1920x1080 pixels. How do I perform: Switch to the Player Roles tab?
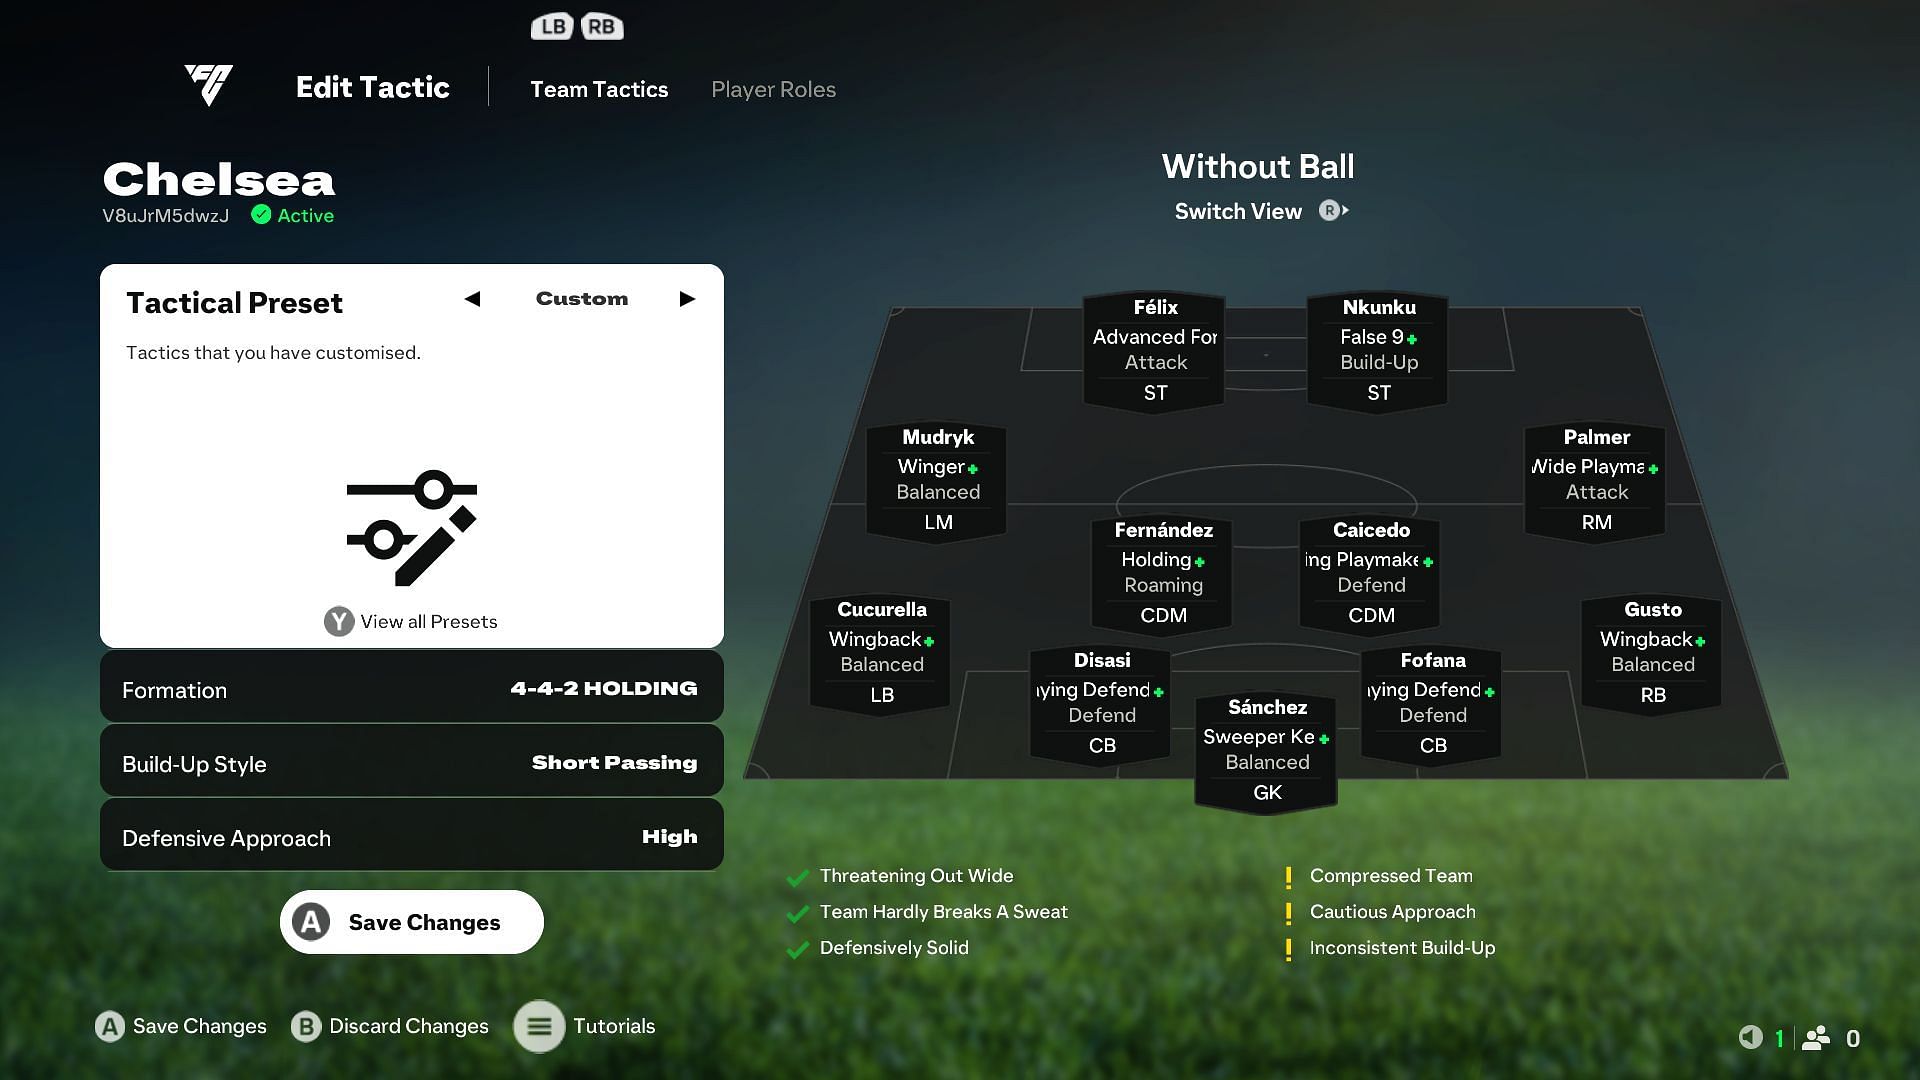[x=773, y=88]
